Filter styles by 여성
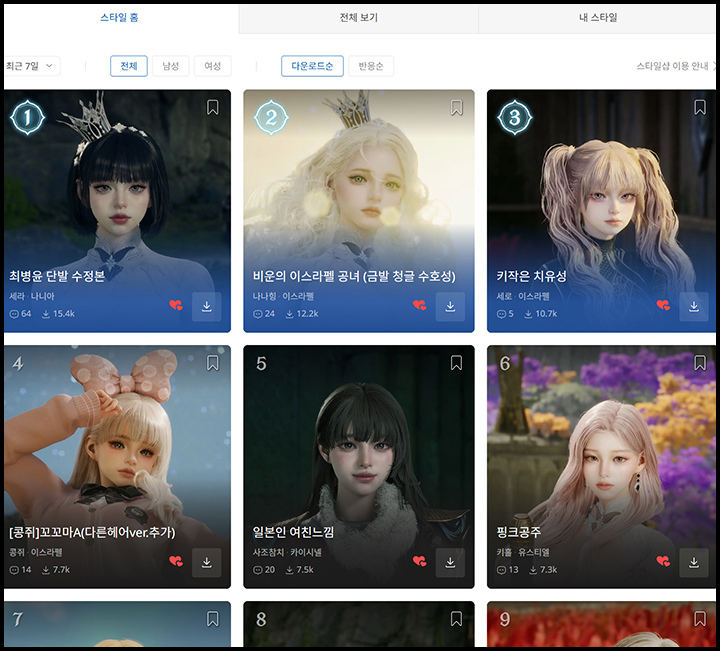The width and height of the screenshot is (720, 651). point(212,66)
